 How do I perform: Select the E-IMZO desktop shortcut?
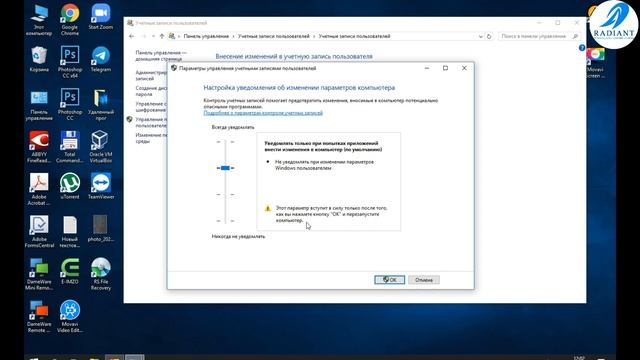[70, 271]
